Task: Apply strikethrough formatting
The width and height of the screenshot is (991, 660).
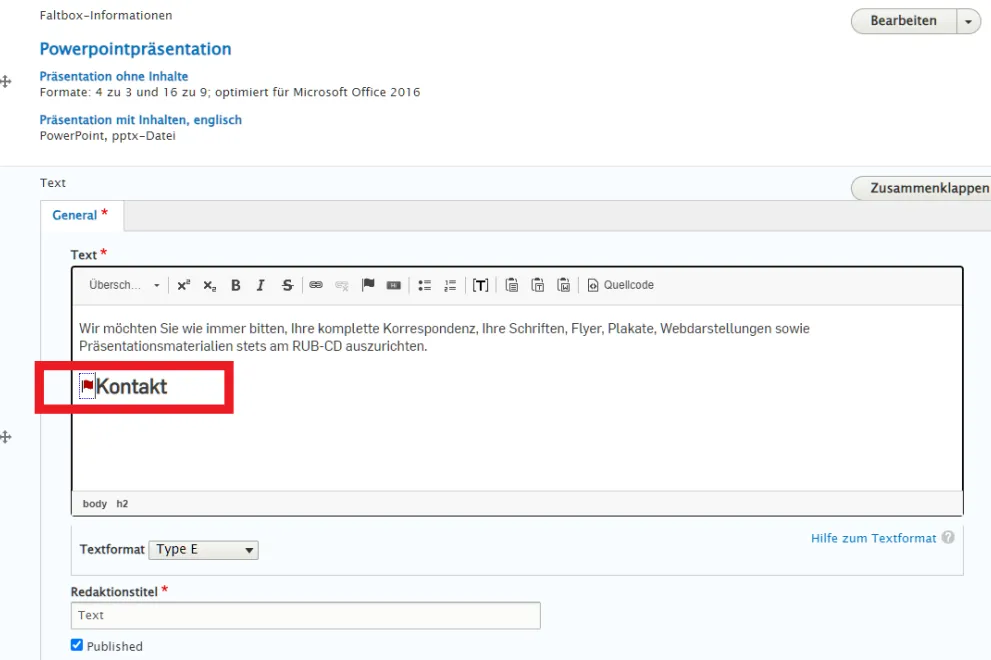Action: 288,285
